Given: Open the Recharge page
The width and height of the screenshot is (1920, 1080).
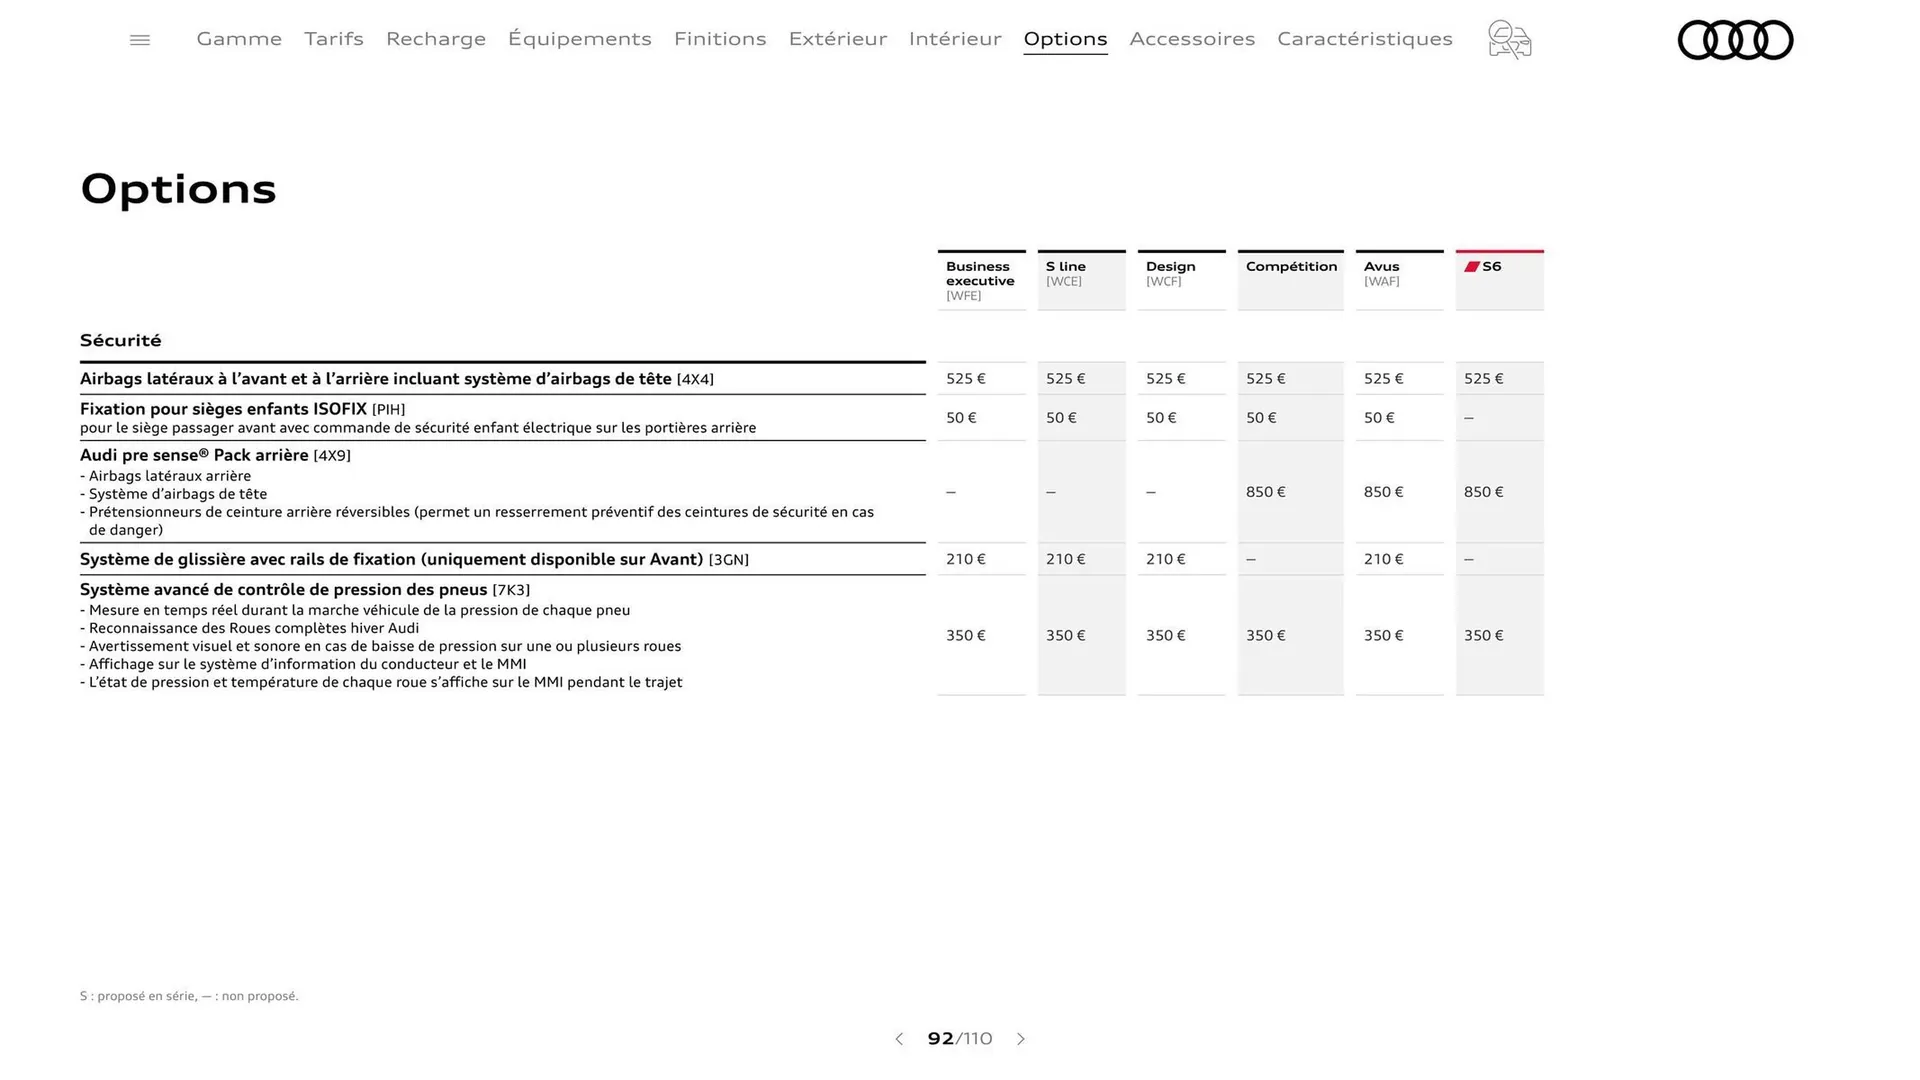Looking at the screenshot, I should [x=435, y=39].
